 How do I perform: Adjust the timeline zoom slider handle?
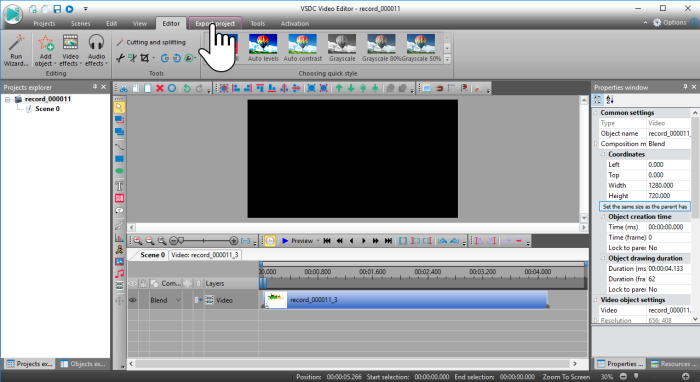point(181,241)
